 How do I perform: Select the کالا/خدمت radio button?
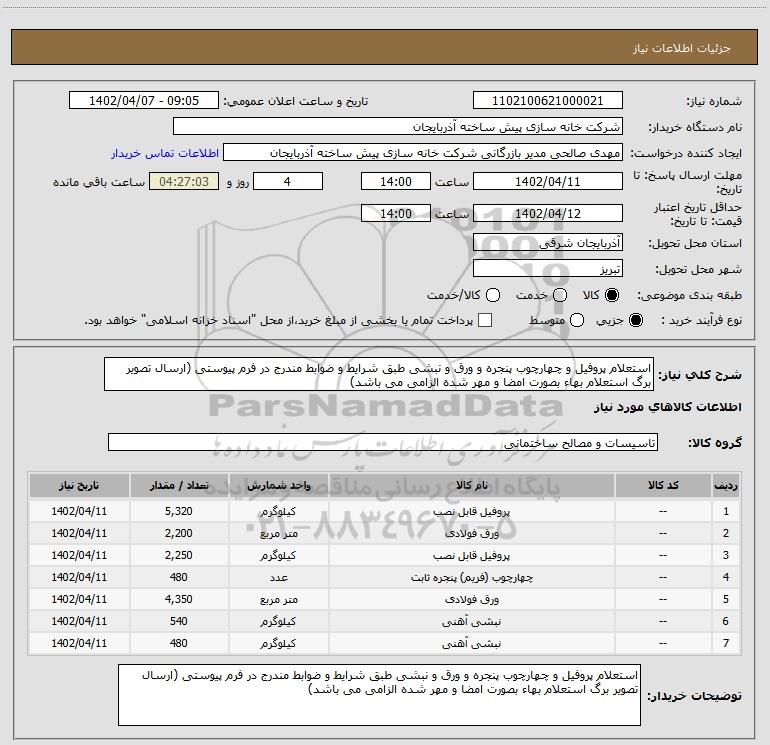point(493,295)
